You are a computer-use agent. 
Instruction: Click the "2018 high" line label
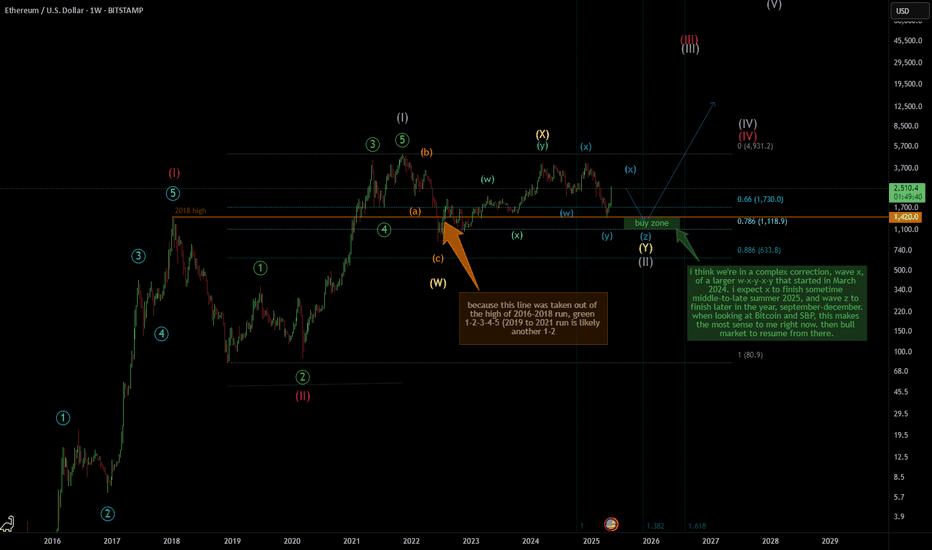coord(190,210)
